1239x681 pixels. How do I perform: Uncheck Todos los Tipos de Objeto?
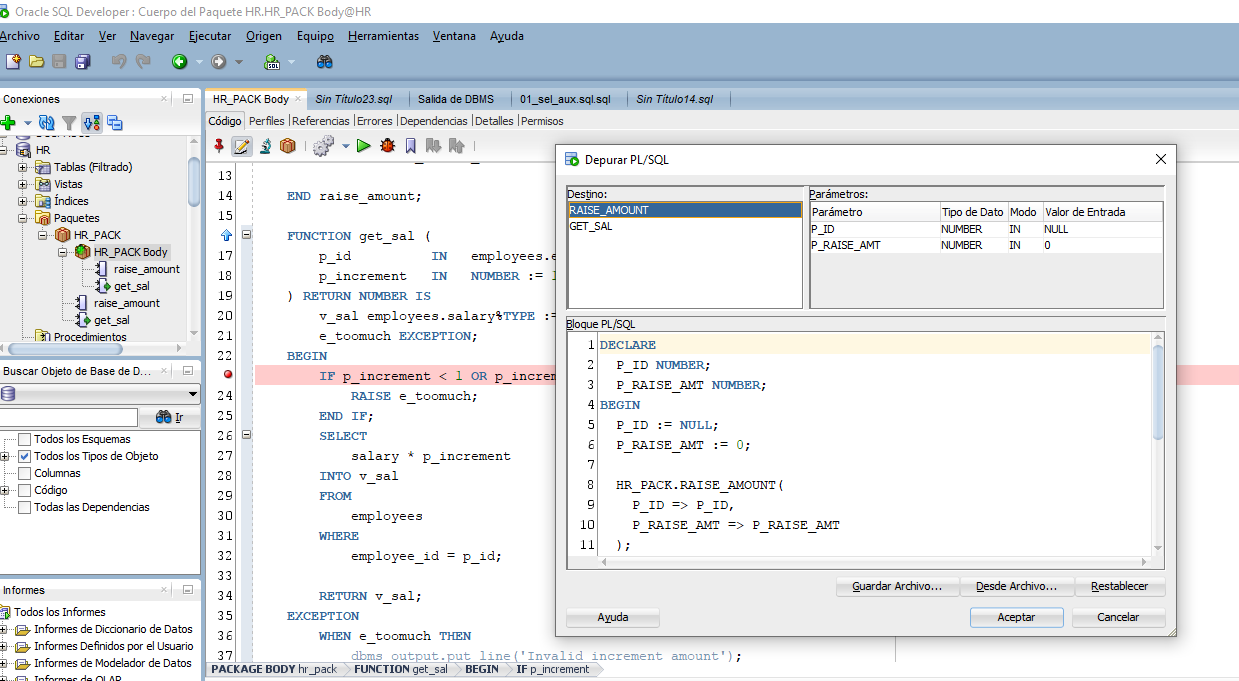[x=25, y=456]
